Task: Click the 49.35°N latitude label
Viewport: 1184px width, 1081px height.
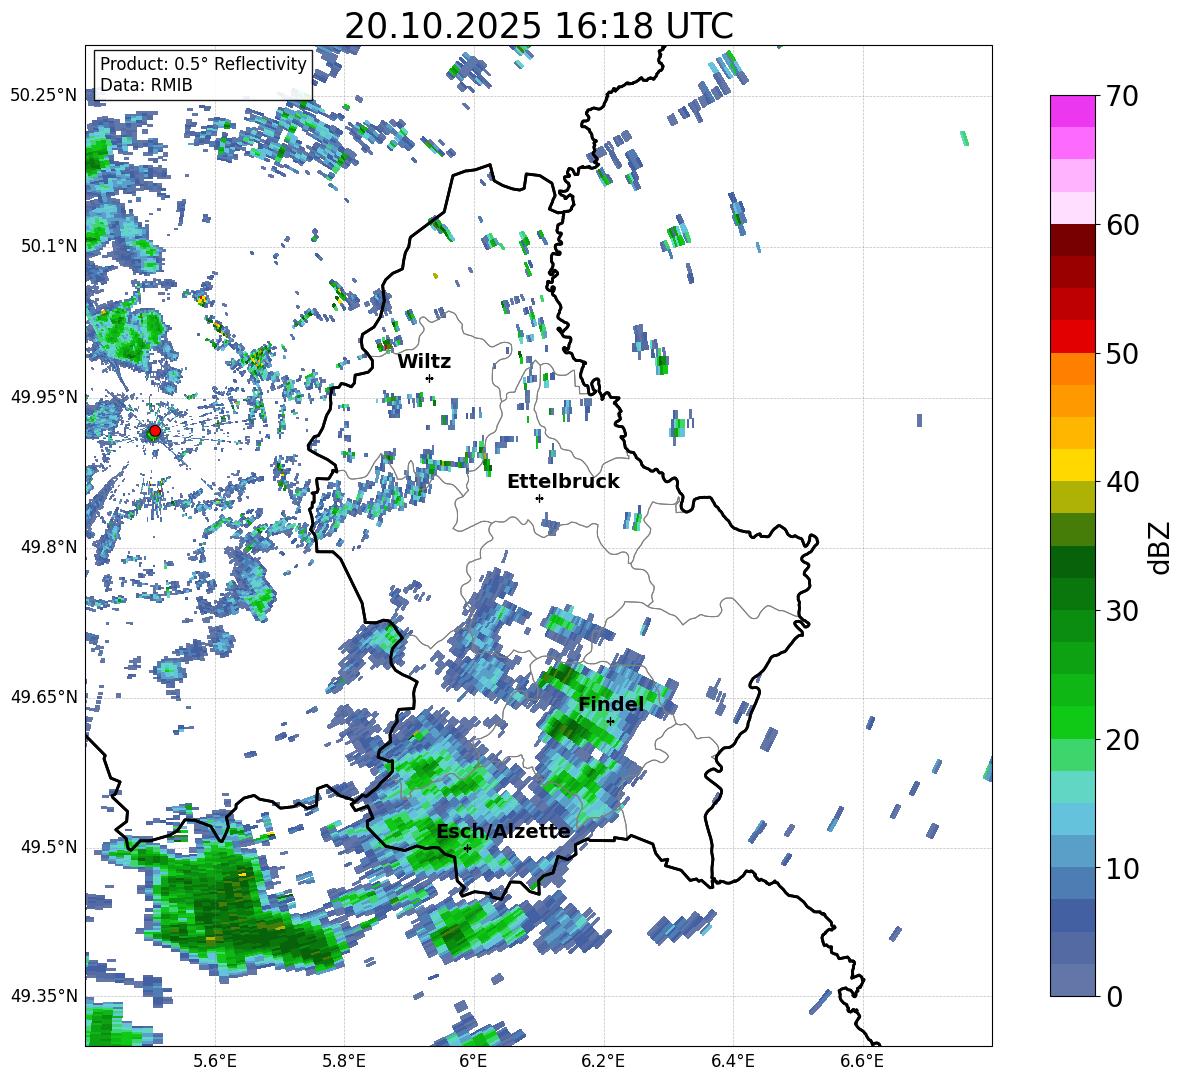Action: point(44,996)
